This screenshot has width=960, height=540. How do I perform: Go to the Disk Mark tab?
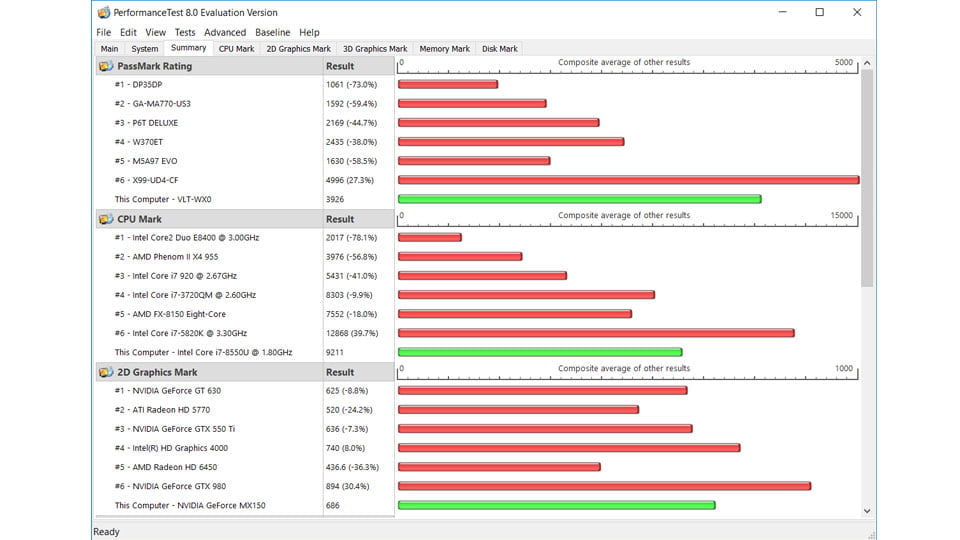point(500,48)
